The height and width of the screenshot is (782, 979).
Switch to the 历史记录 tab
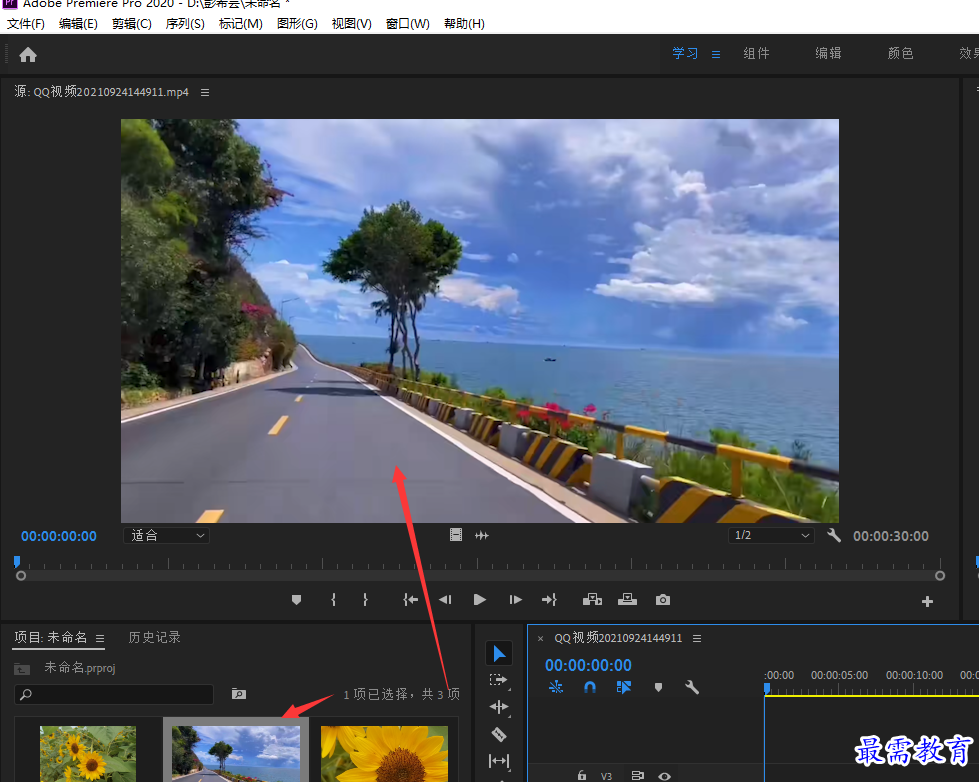tap(154, 637)
